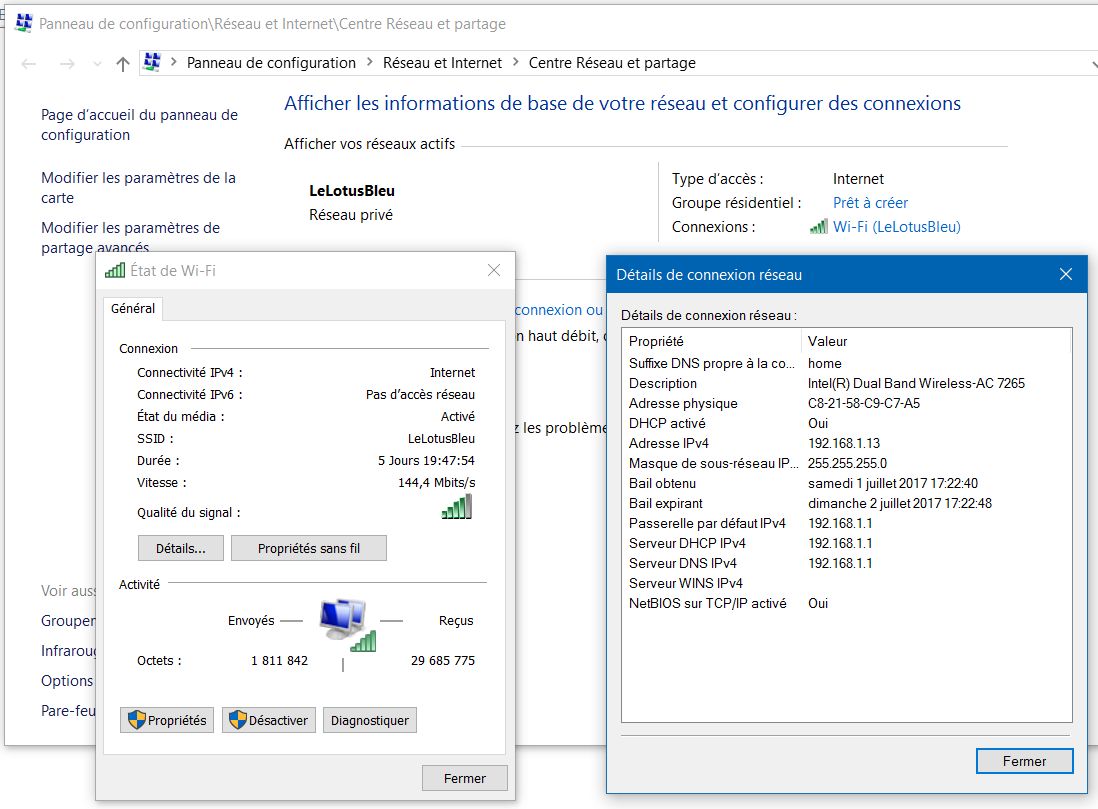Viewport: 1098px width, 809px height.
Task: Select the Général tab
Action: [133, 309]
